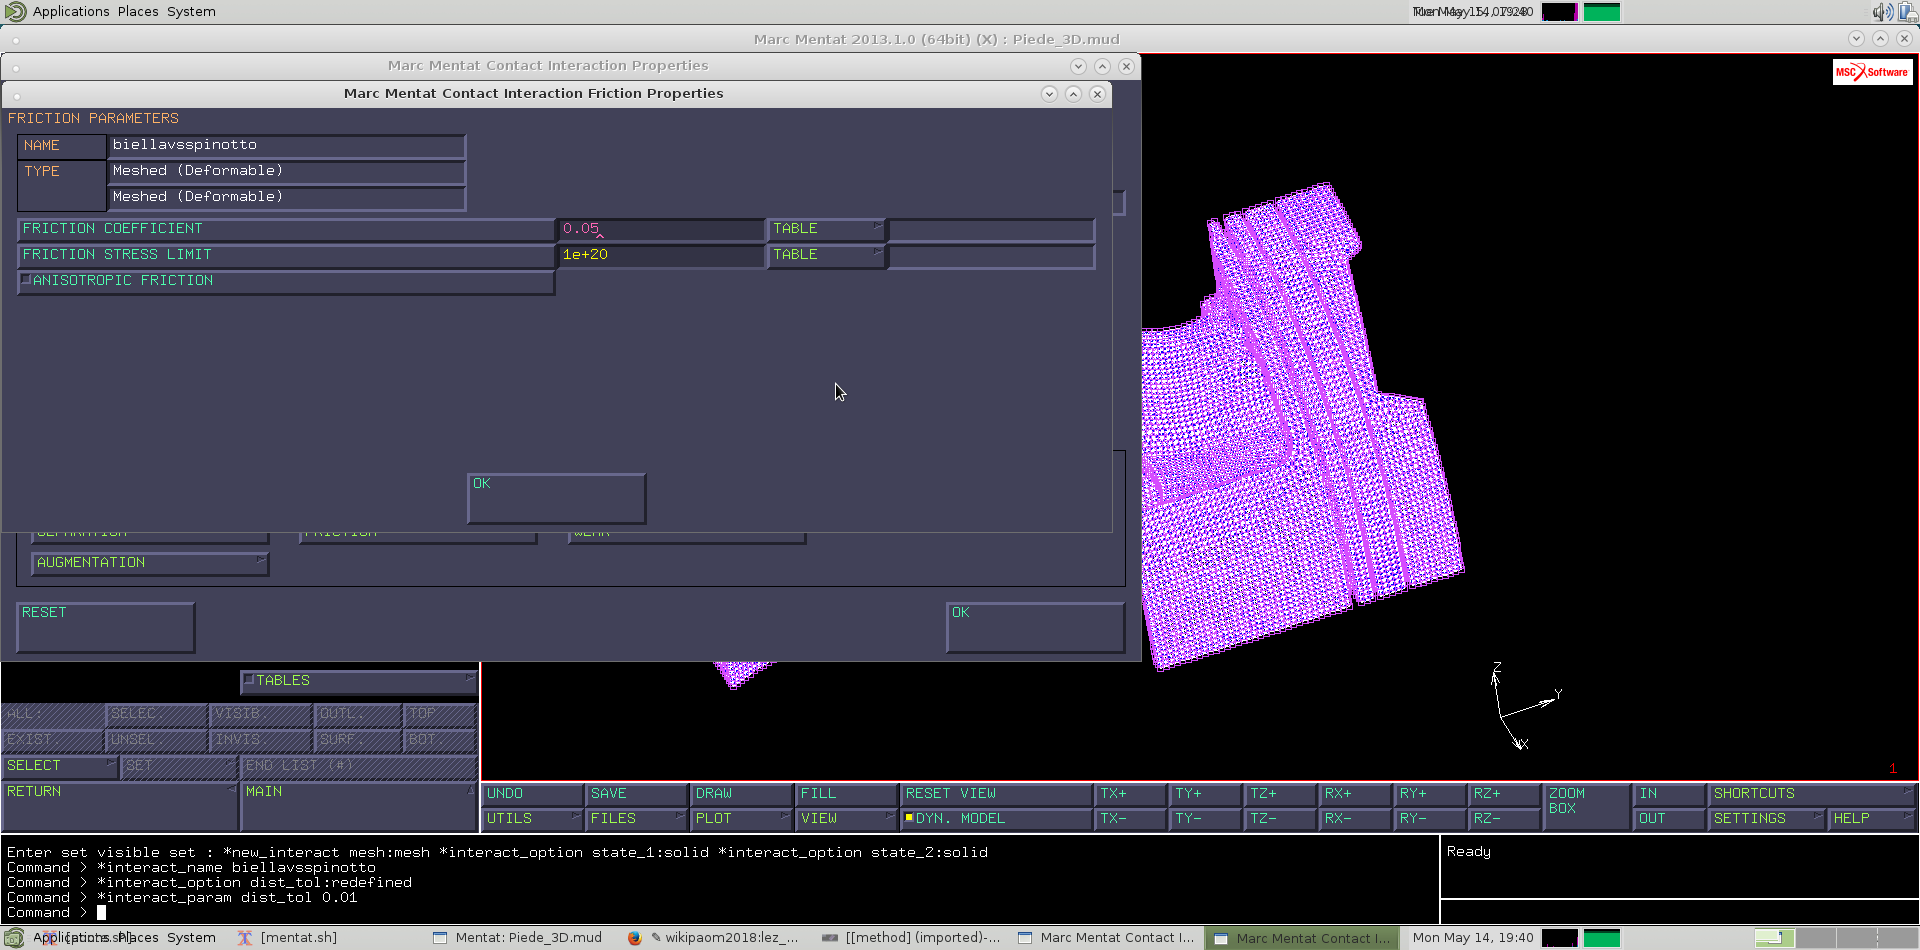Click the Fill button

point(847,794)
